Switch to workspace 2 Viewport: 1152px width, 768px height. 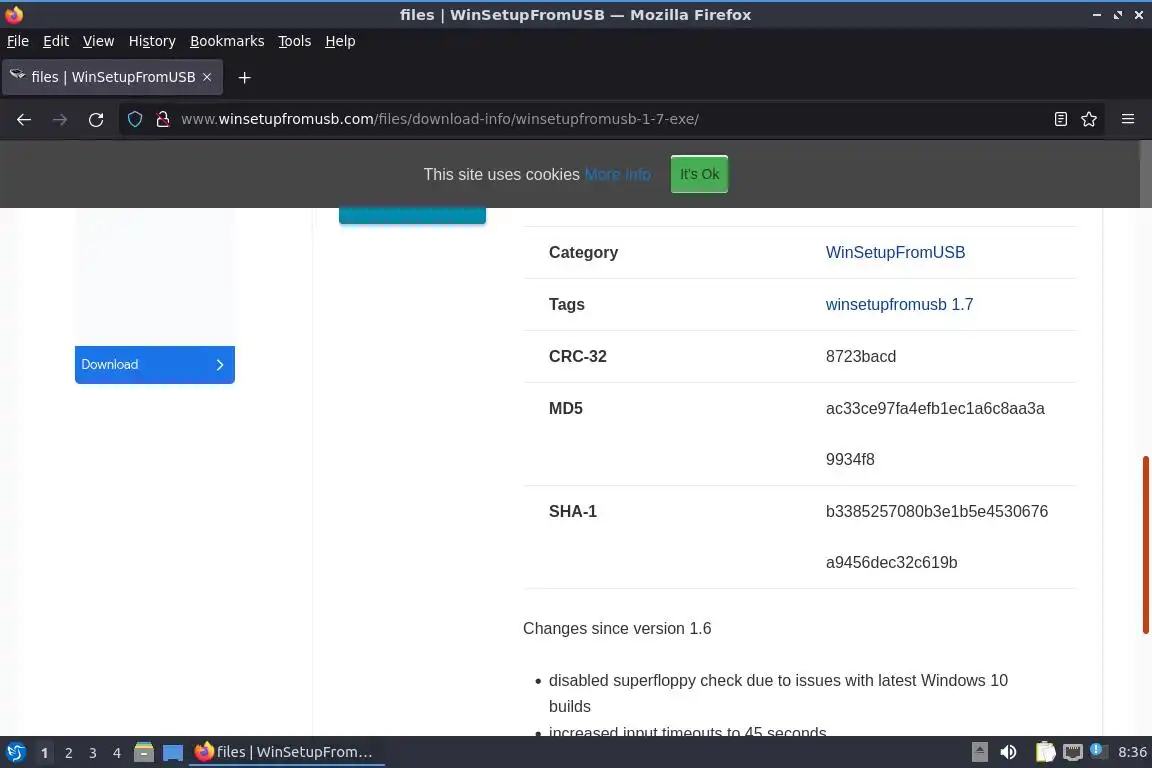68,753
